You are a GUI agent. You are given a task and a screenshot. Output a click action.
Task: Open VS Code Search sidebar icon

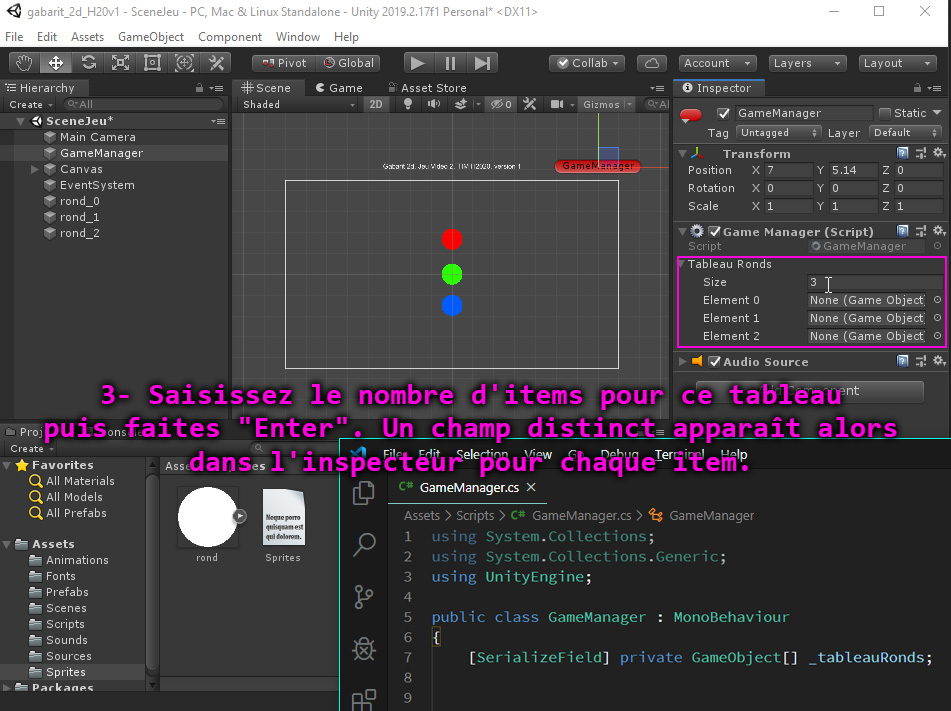(x=364, y=545)
